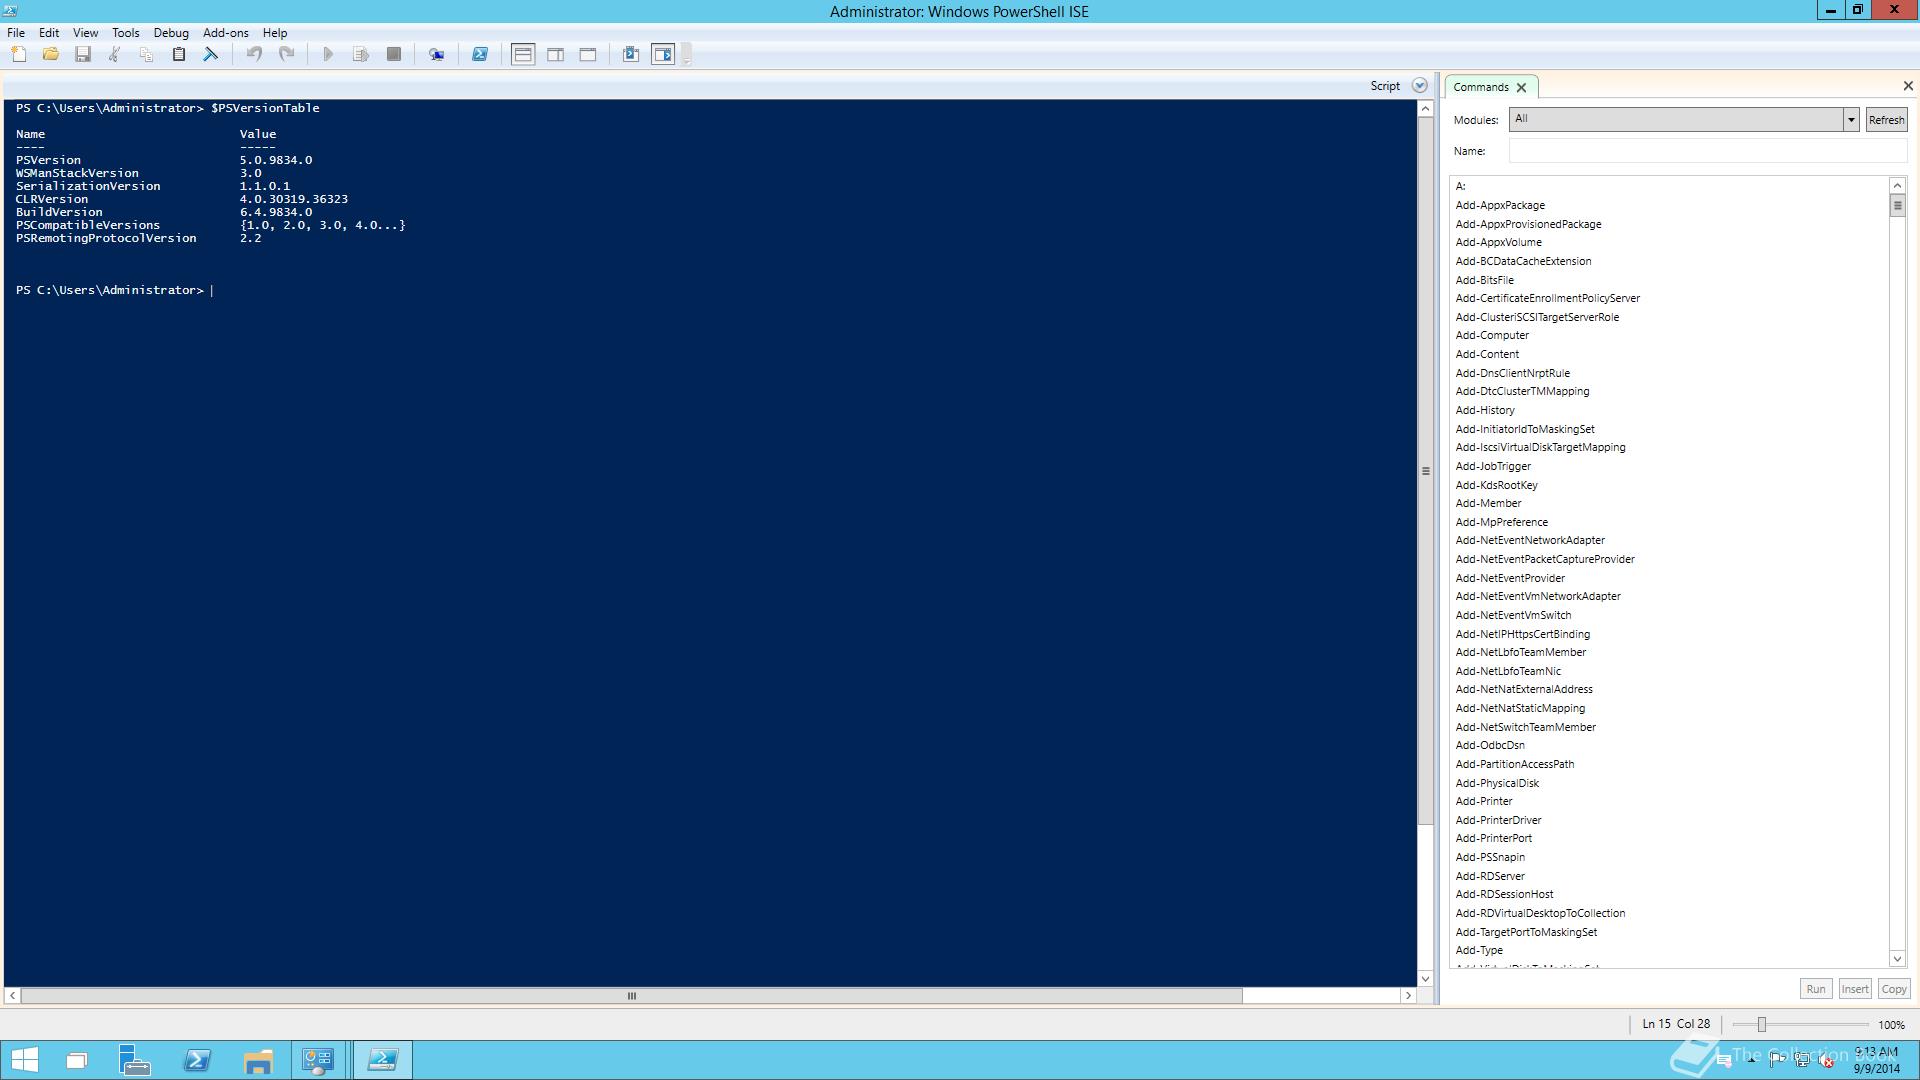The width and height of the screenshot is (1920, 1080).
Task: Open Control Panel from the taskbar
Action: [319, 1060]
